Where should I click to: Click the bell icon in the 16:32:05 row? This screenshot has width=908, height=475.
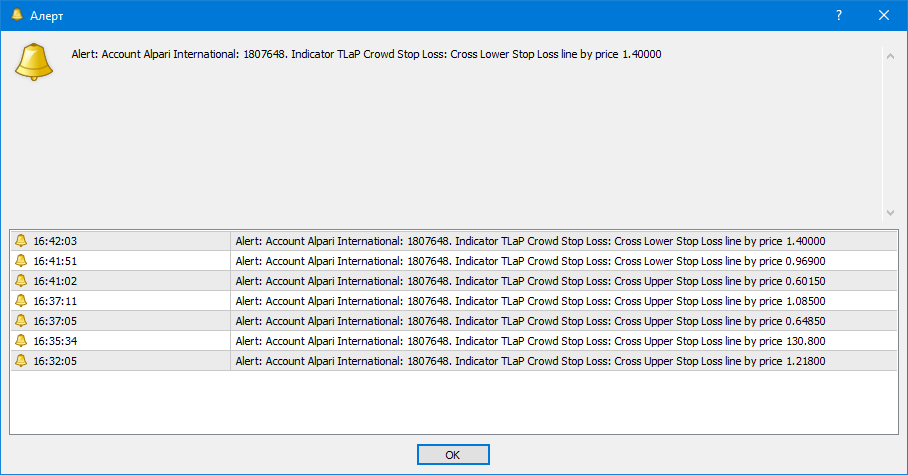coord(21,360)
